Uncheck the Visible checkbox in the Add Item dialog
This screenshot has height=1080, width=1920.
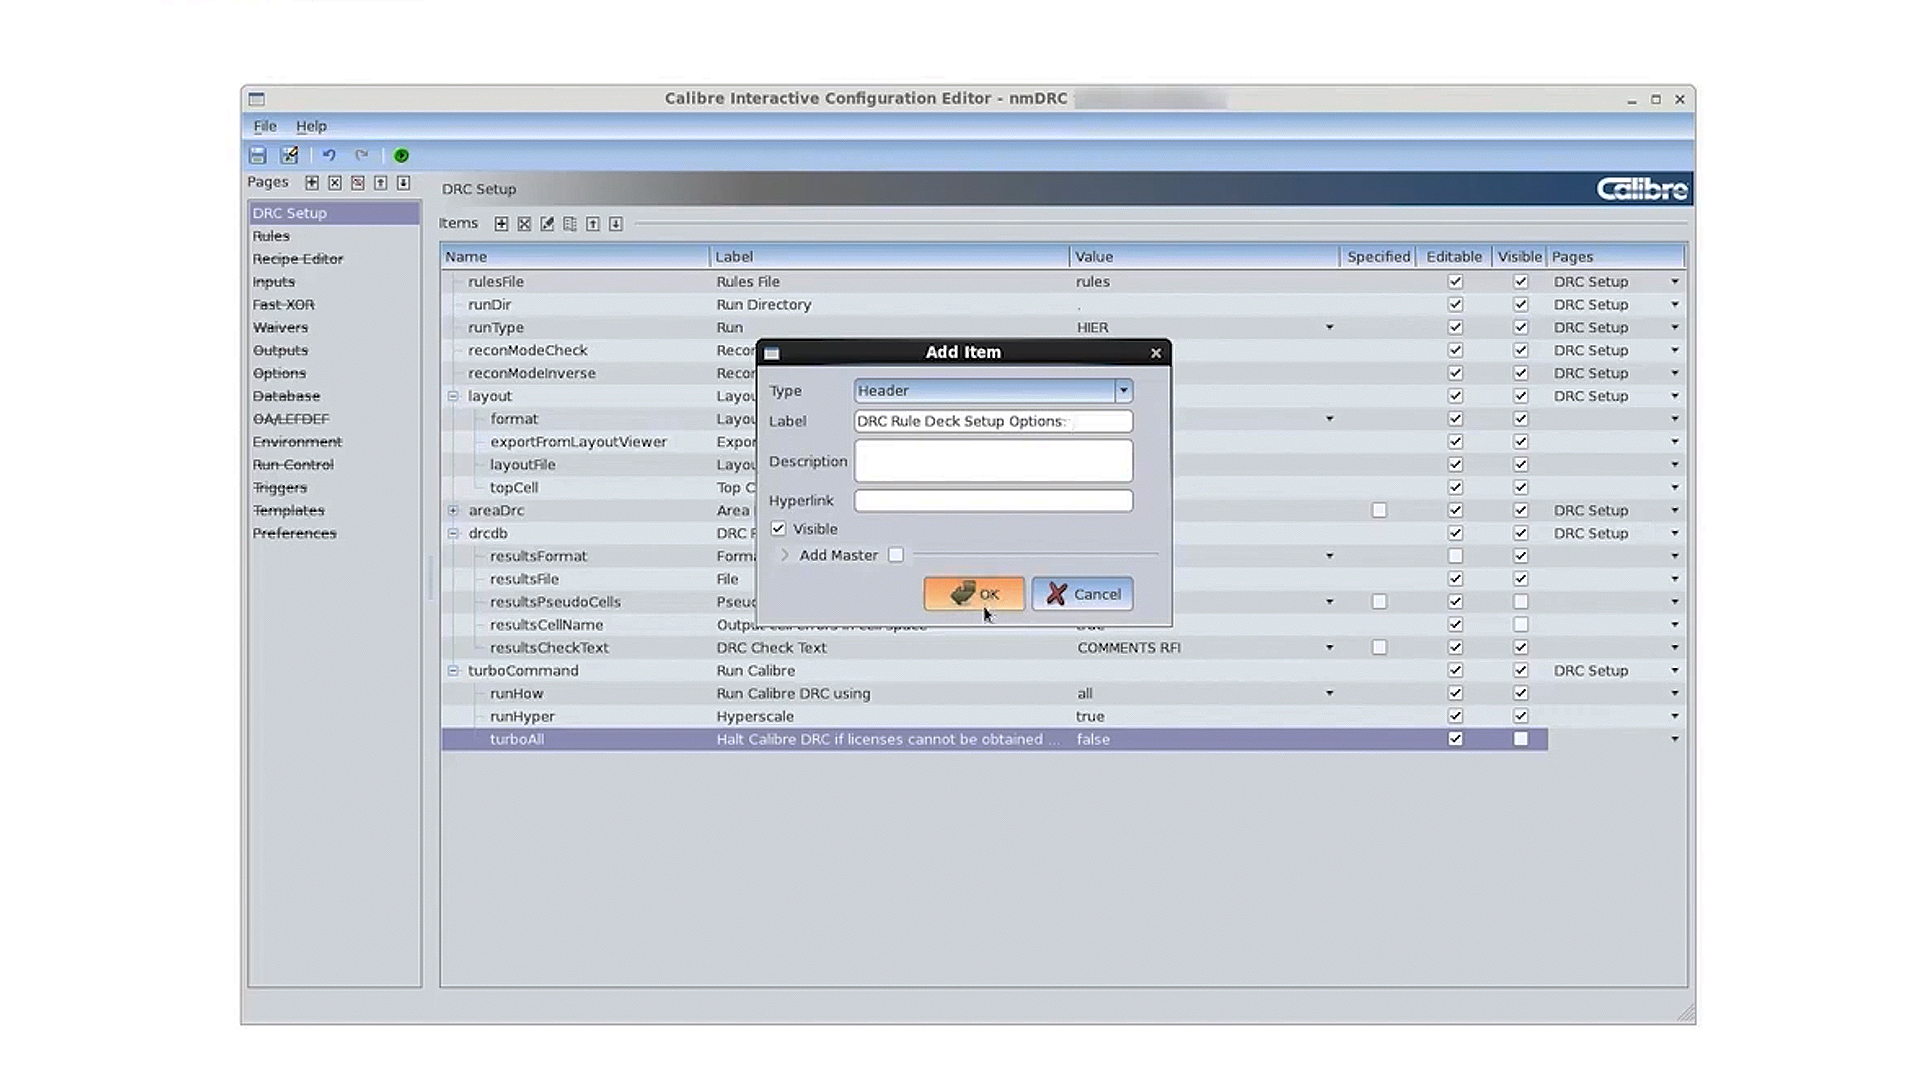[x=778, y=529]
